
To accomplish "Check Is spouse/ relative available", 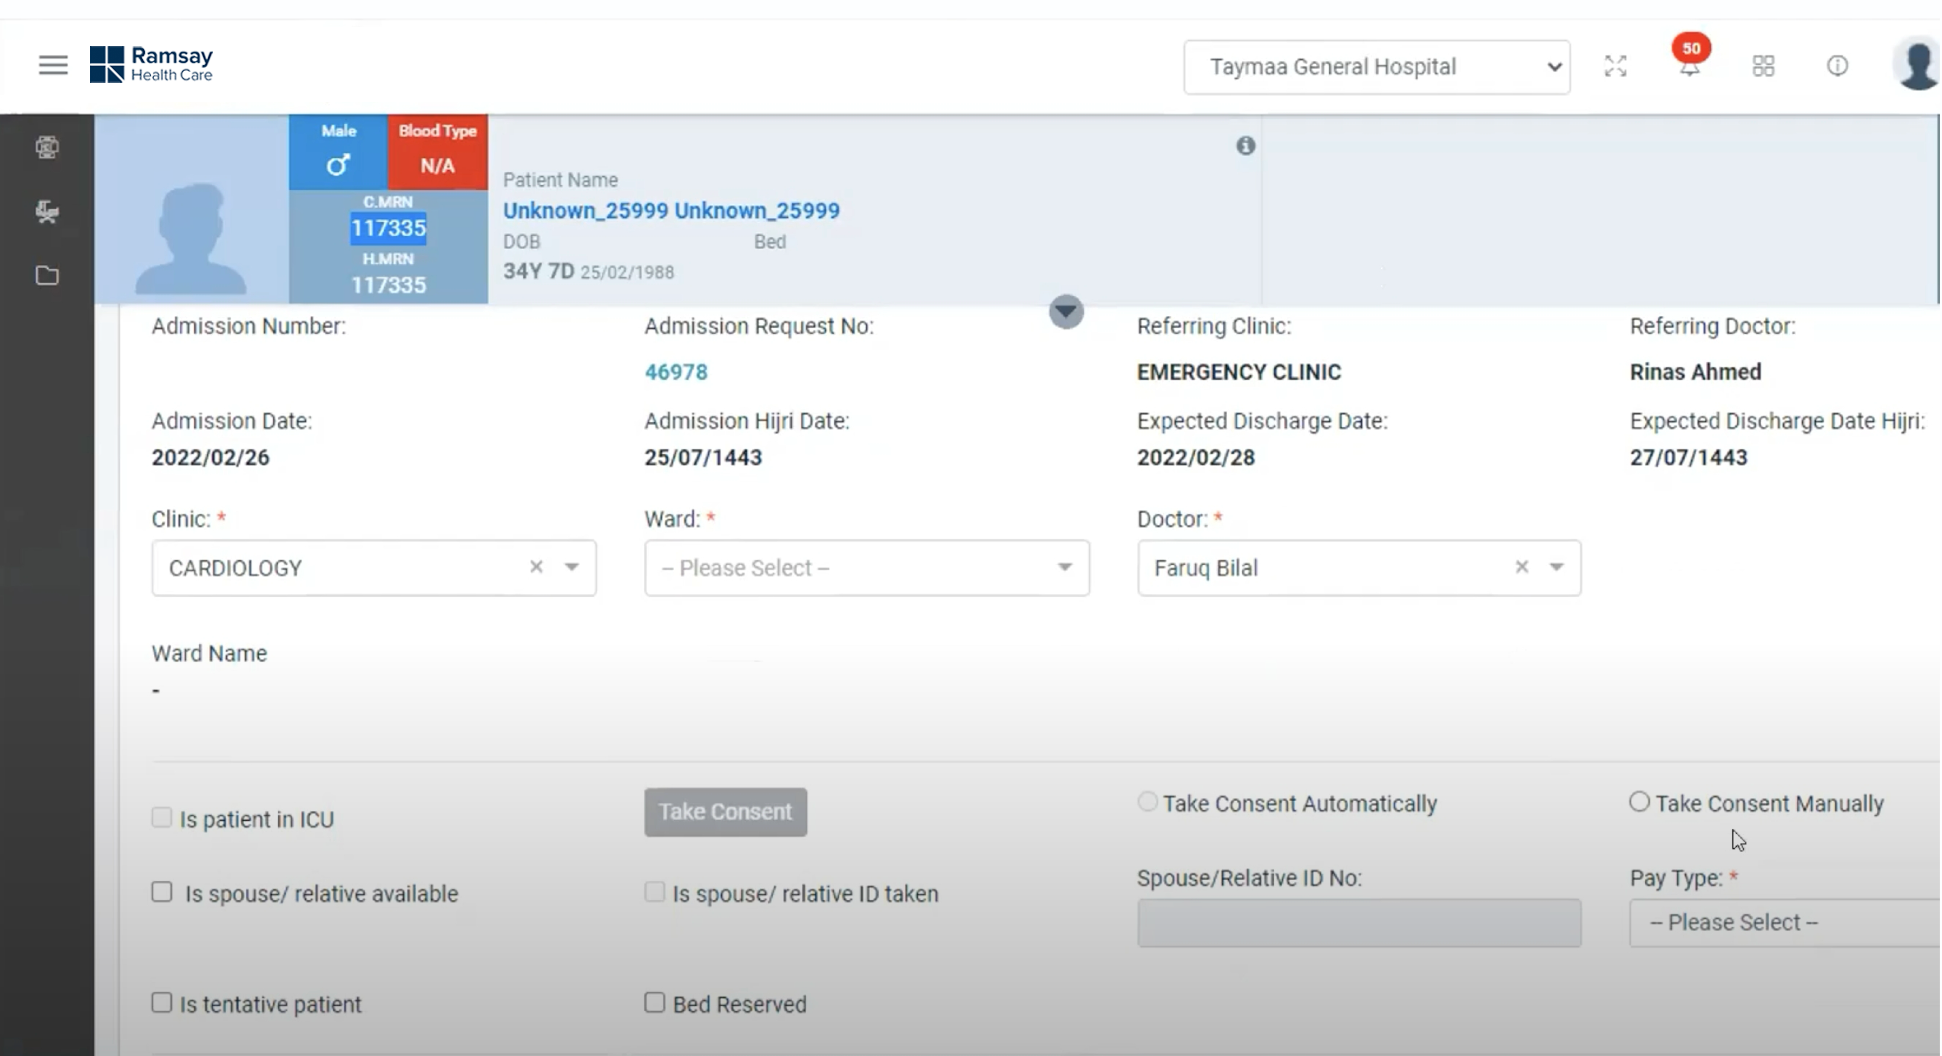I will [162, 892].
